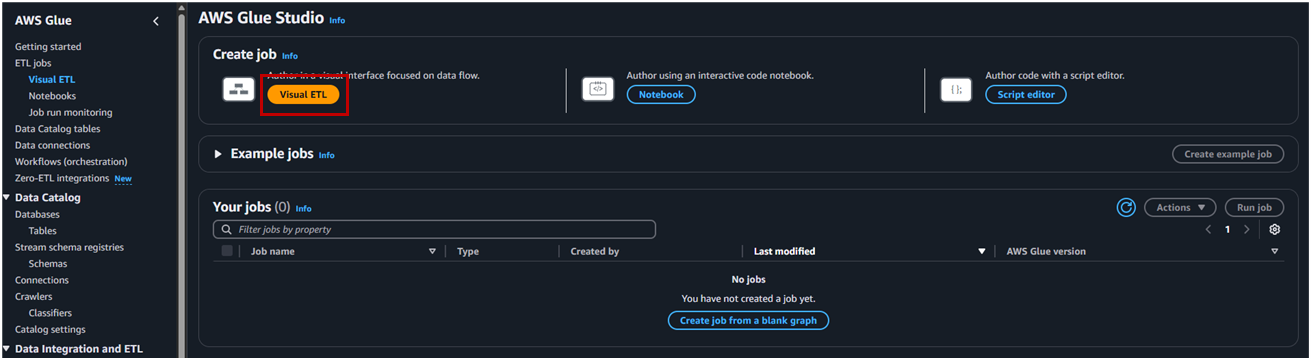
Task: Open ETL jobs in sidebar
Action: click(33, 63)
